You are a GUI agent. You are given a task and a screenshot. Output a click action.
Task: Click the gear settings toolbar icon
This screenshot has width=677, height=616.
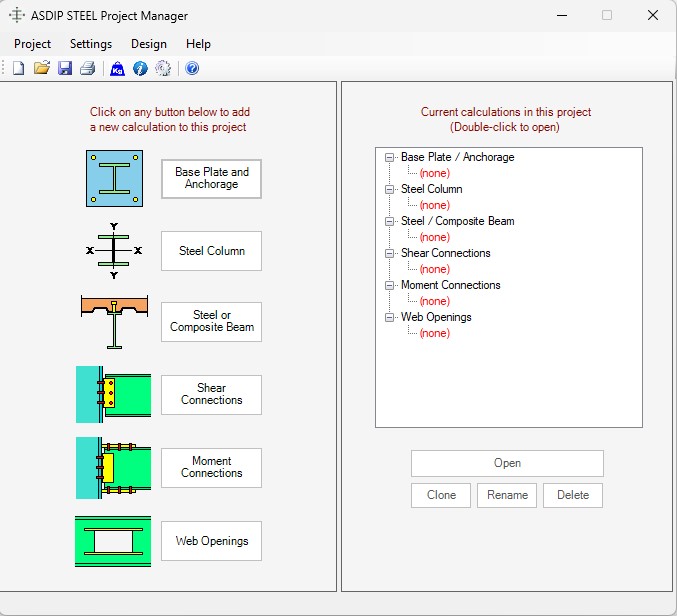[x=163, y=68]
